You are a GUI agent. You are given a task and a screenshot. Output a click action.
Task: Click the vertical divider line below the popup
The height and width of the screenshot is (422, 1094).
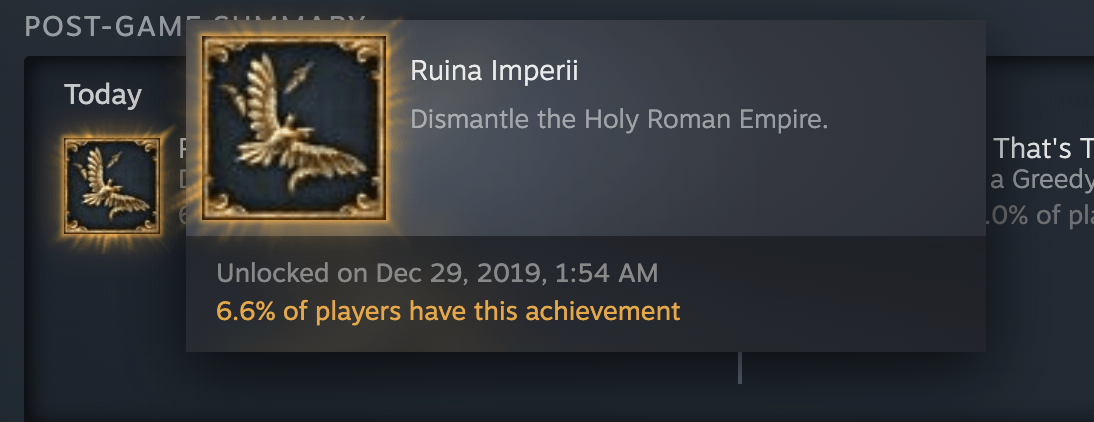click(740, 368)
